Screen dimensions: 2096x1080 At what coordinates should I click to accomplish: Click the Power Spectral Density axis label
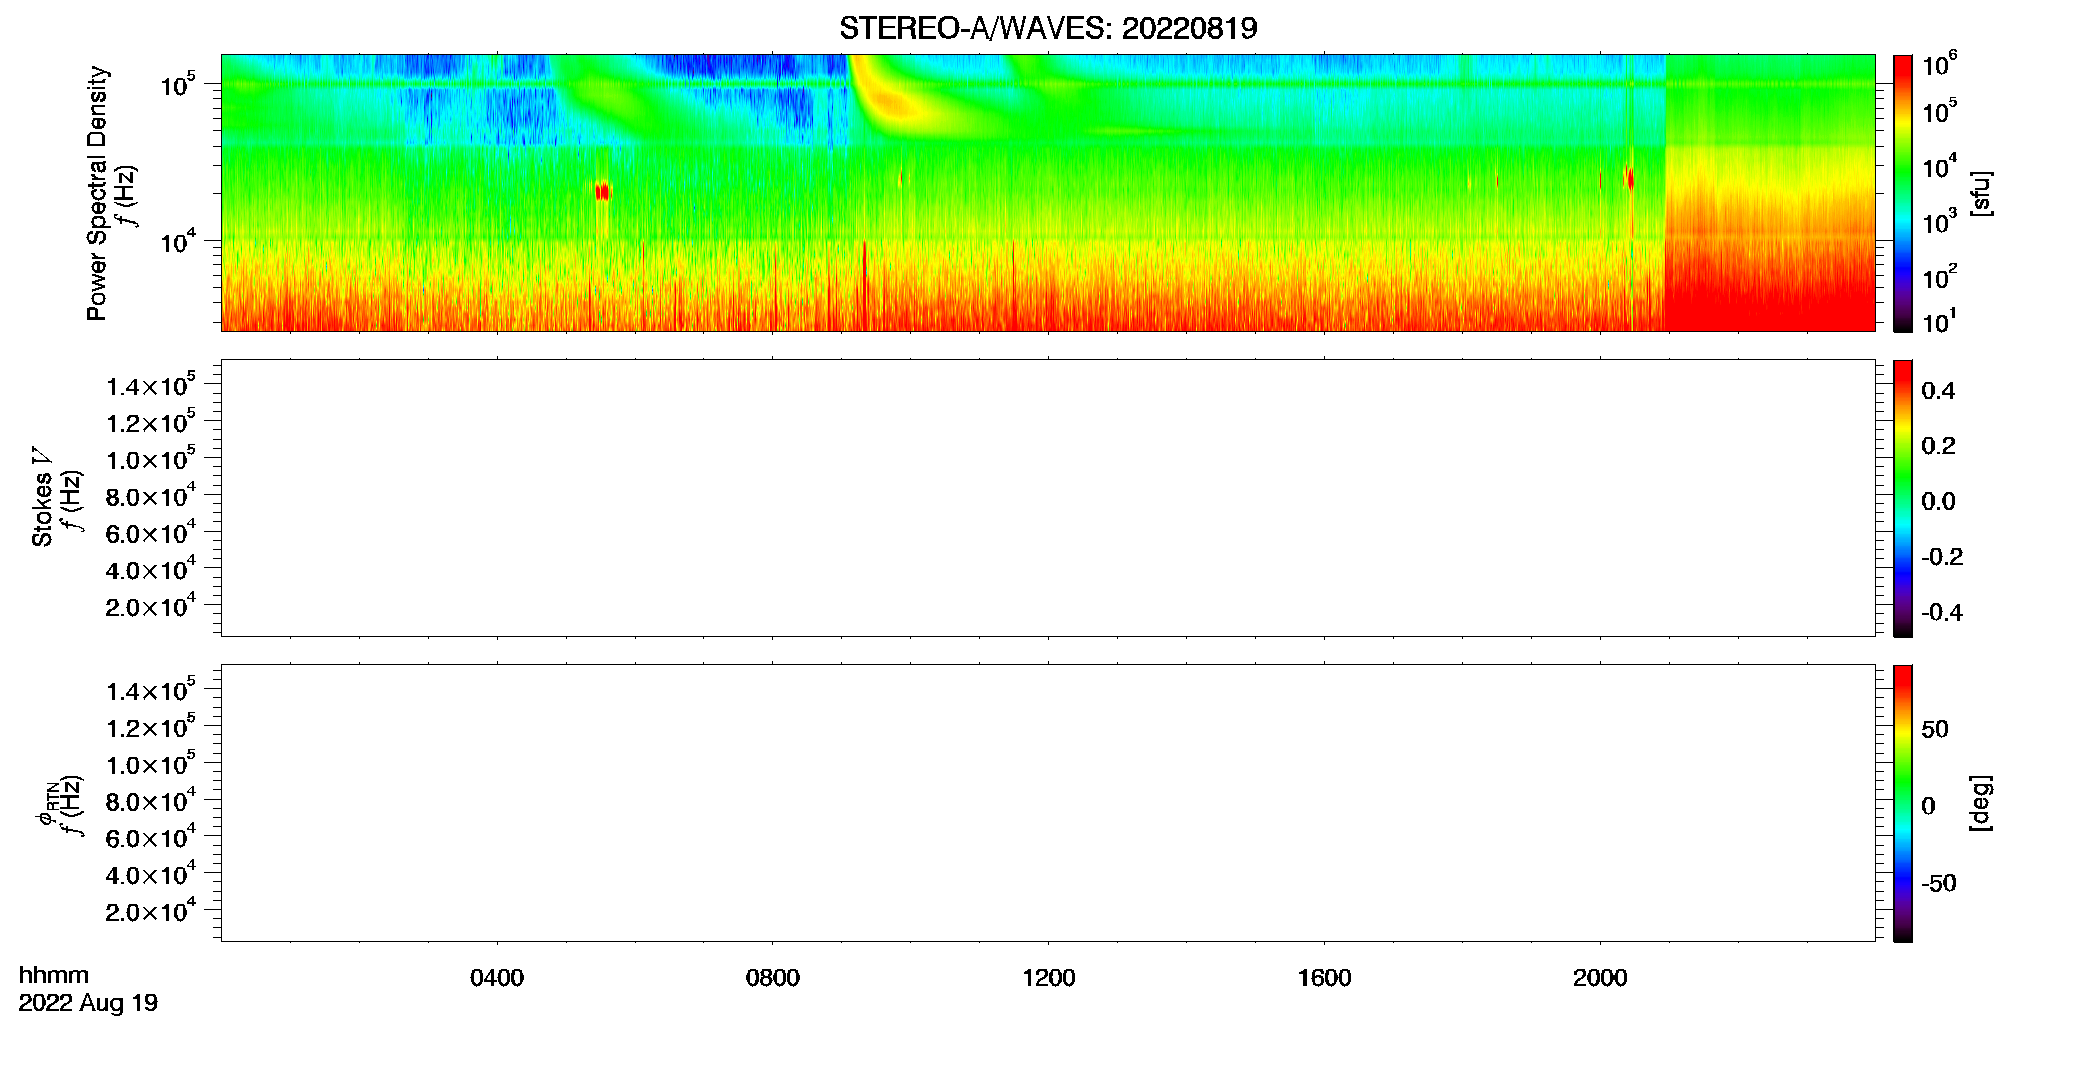tap(97, 193)
